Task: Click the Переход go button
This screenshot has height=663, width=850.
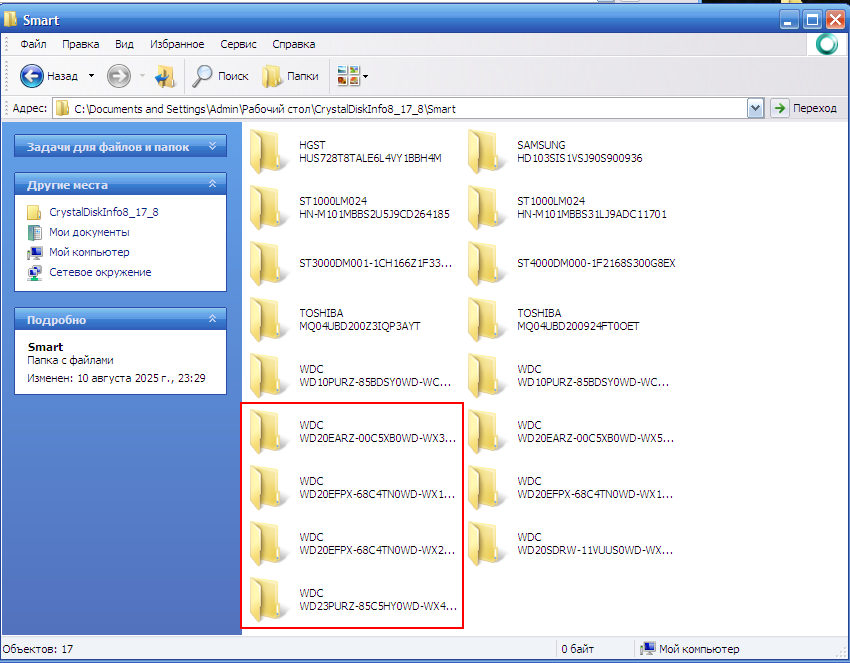Action: click(x=804, y=108)
